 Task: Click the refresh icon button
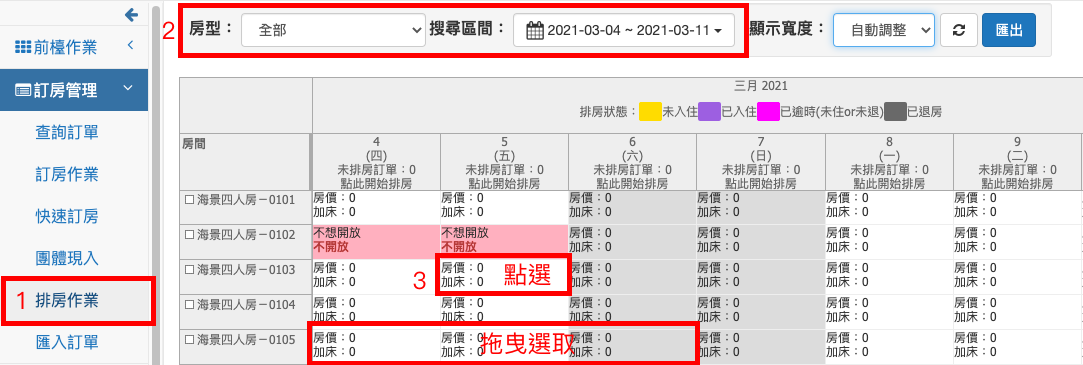[x=958, y=30]
